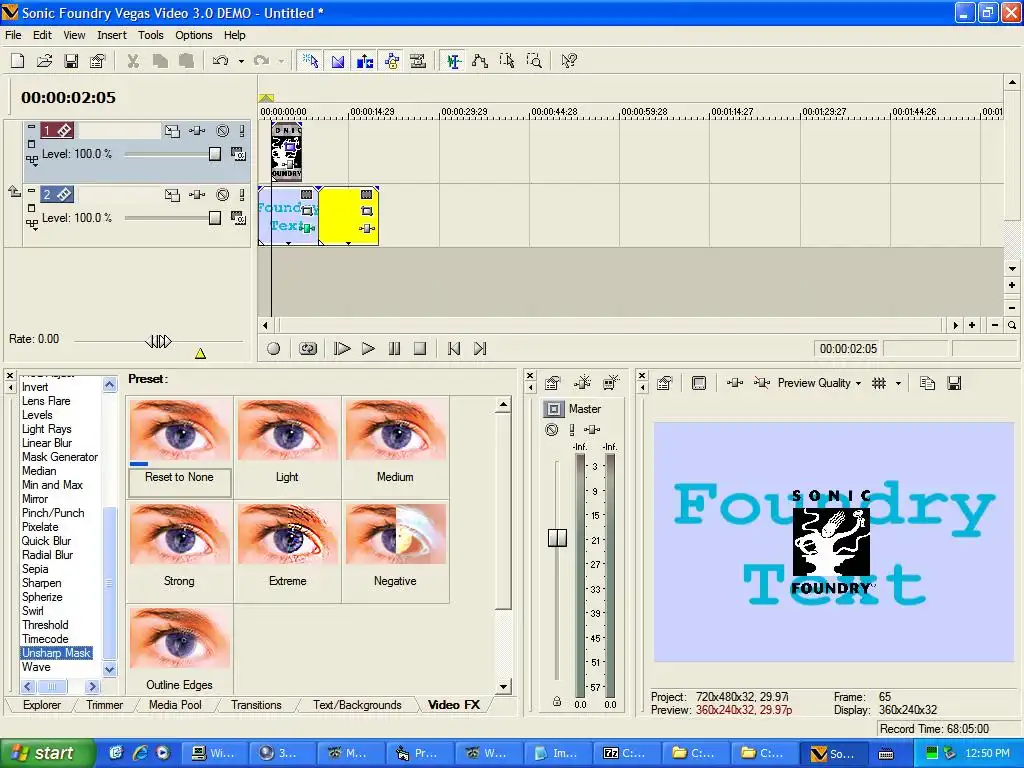Screen dimensions: 1024x768
Task: Open the File menu
Action: click(13, 35)
